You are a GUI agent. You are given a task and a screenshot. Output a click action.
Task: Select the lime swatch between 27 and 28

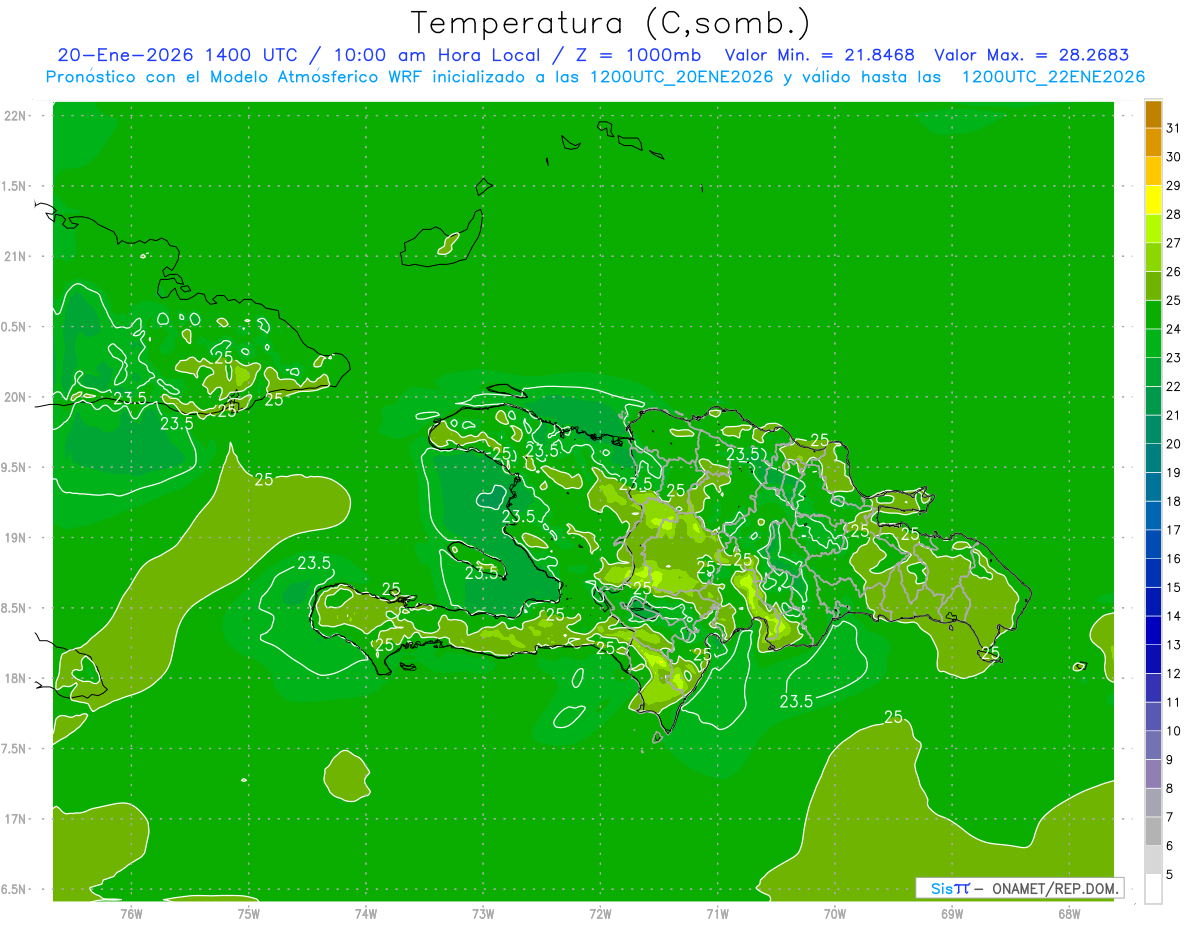[1153, 228]
